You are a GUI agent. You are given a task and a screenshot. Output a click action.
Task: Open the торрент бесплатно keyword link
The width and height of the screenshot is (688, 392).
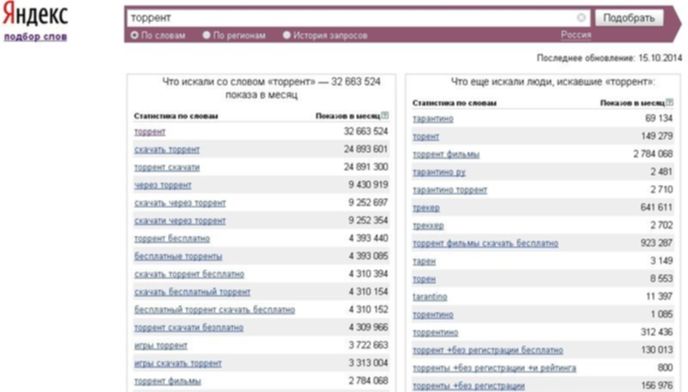172,238
